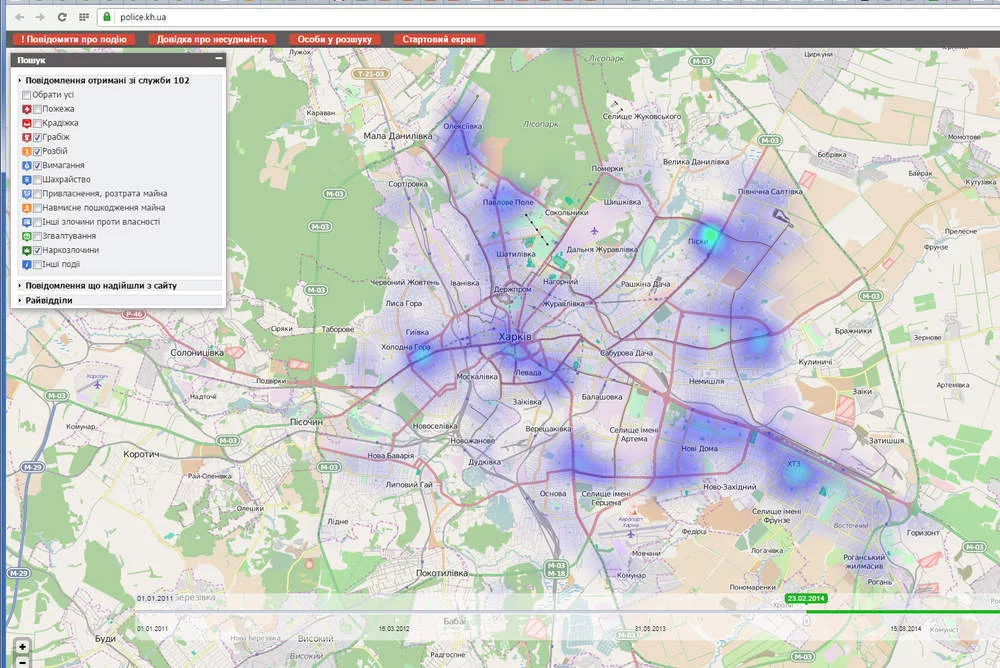Uncheck the Розбій checkbox
The image size is (1000, 668).
(x=38, y=151)
